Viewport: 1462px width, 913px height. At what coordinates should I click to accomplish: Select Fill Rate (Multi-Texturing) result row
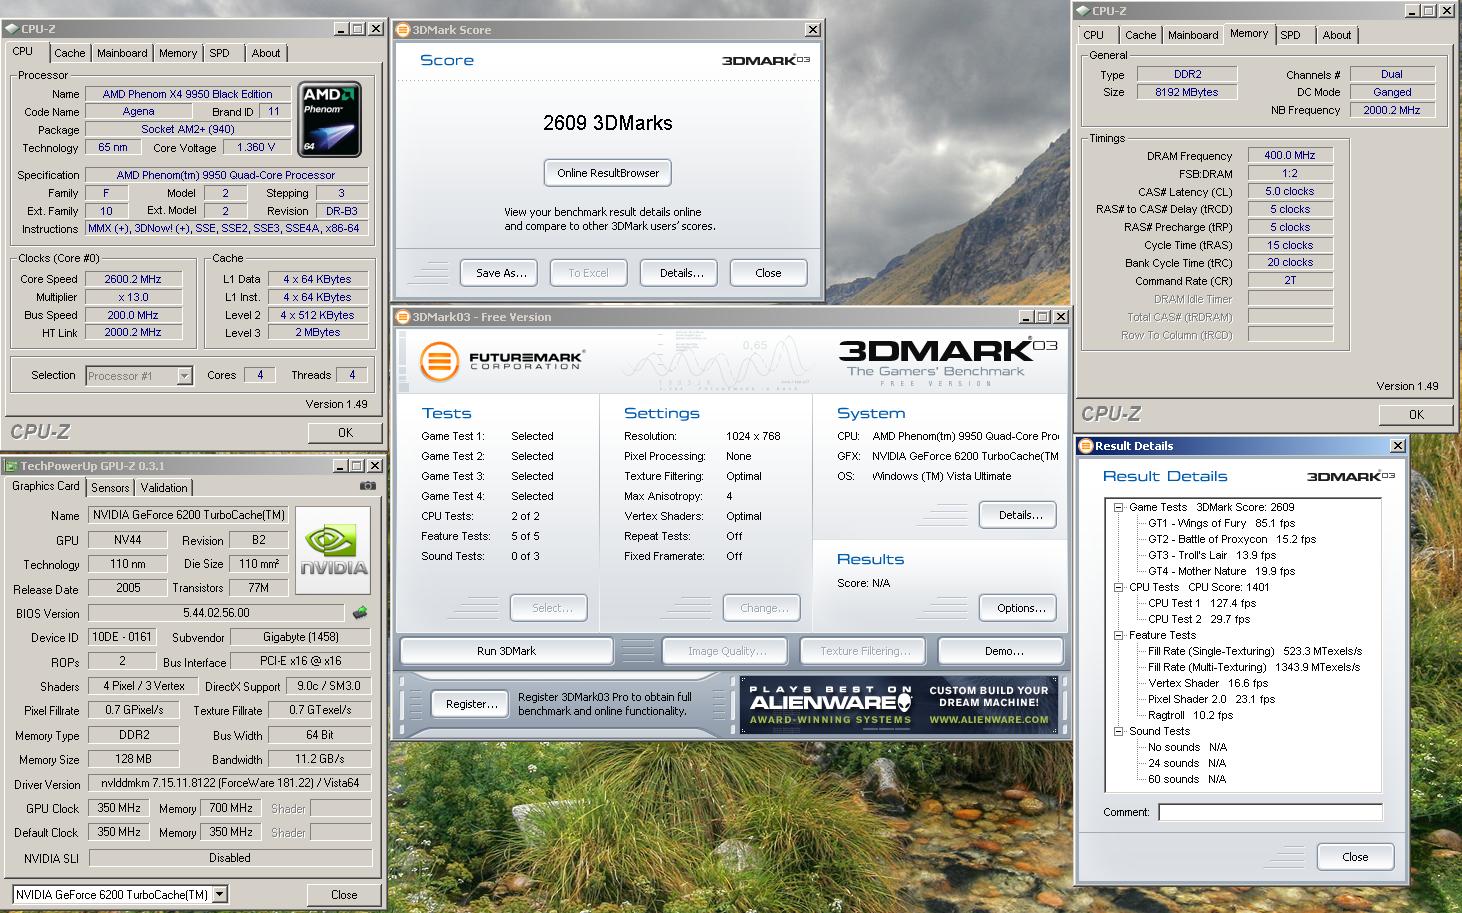[x=1254, y=667]
